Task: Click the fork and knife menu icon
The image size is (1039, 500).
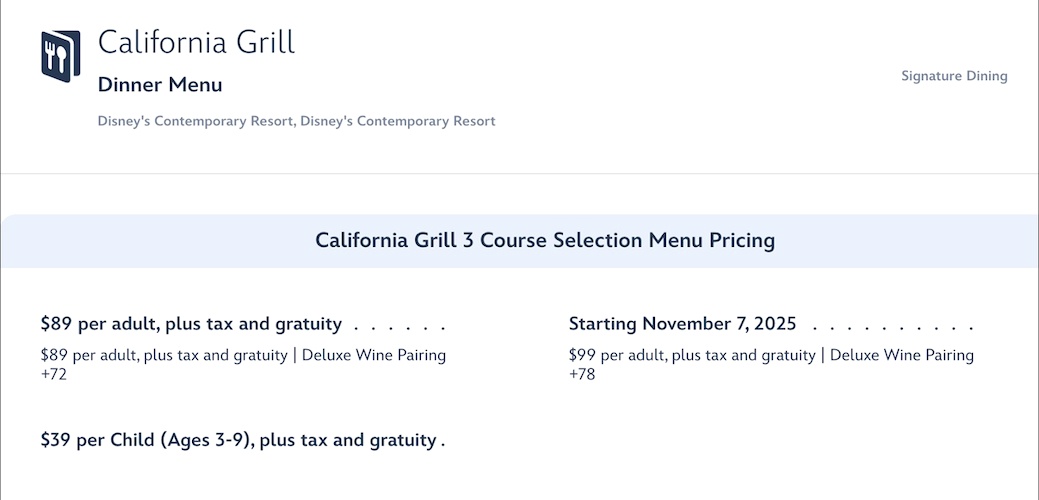Action: pos(60,56)
